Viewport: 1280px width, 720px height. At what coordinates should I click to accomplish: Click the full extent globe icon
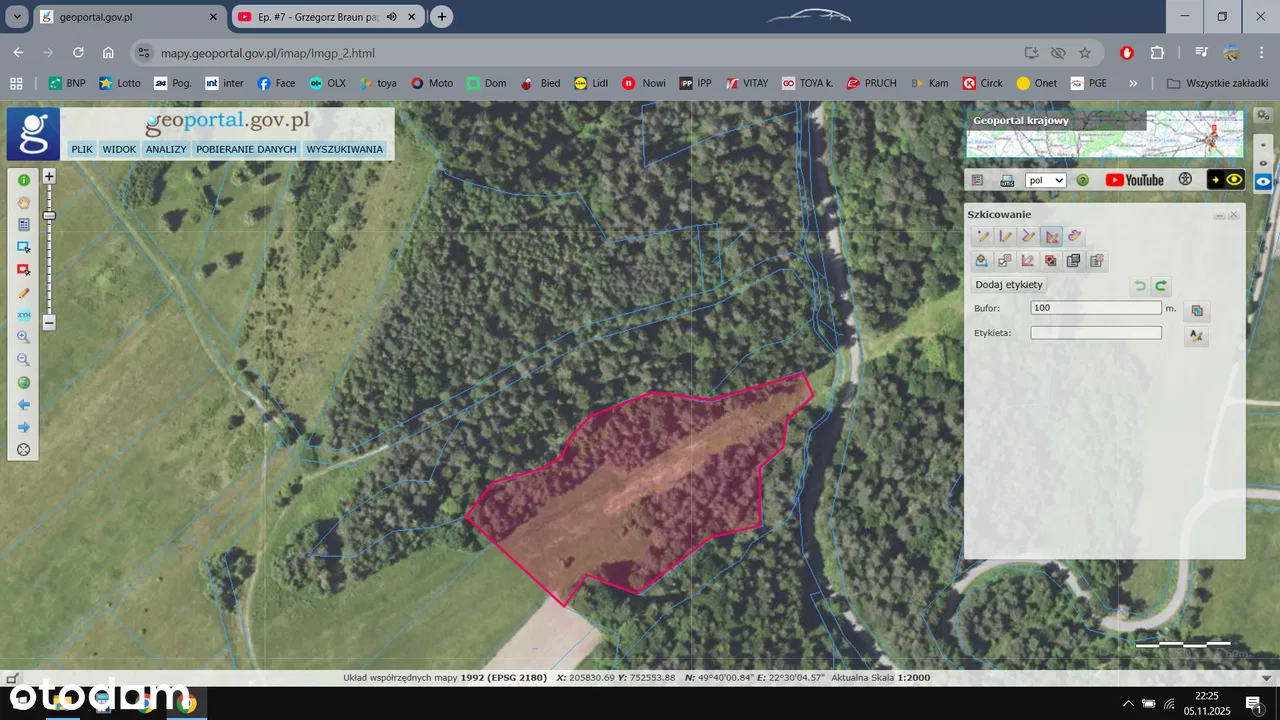[x=24, y=382]
